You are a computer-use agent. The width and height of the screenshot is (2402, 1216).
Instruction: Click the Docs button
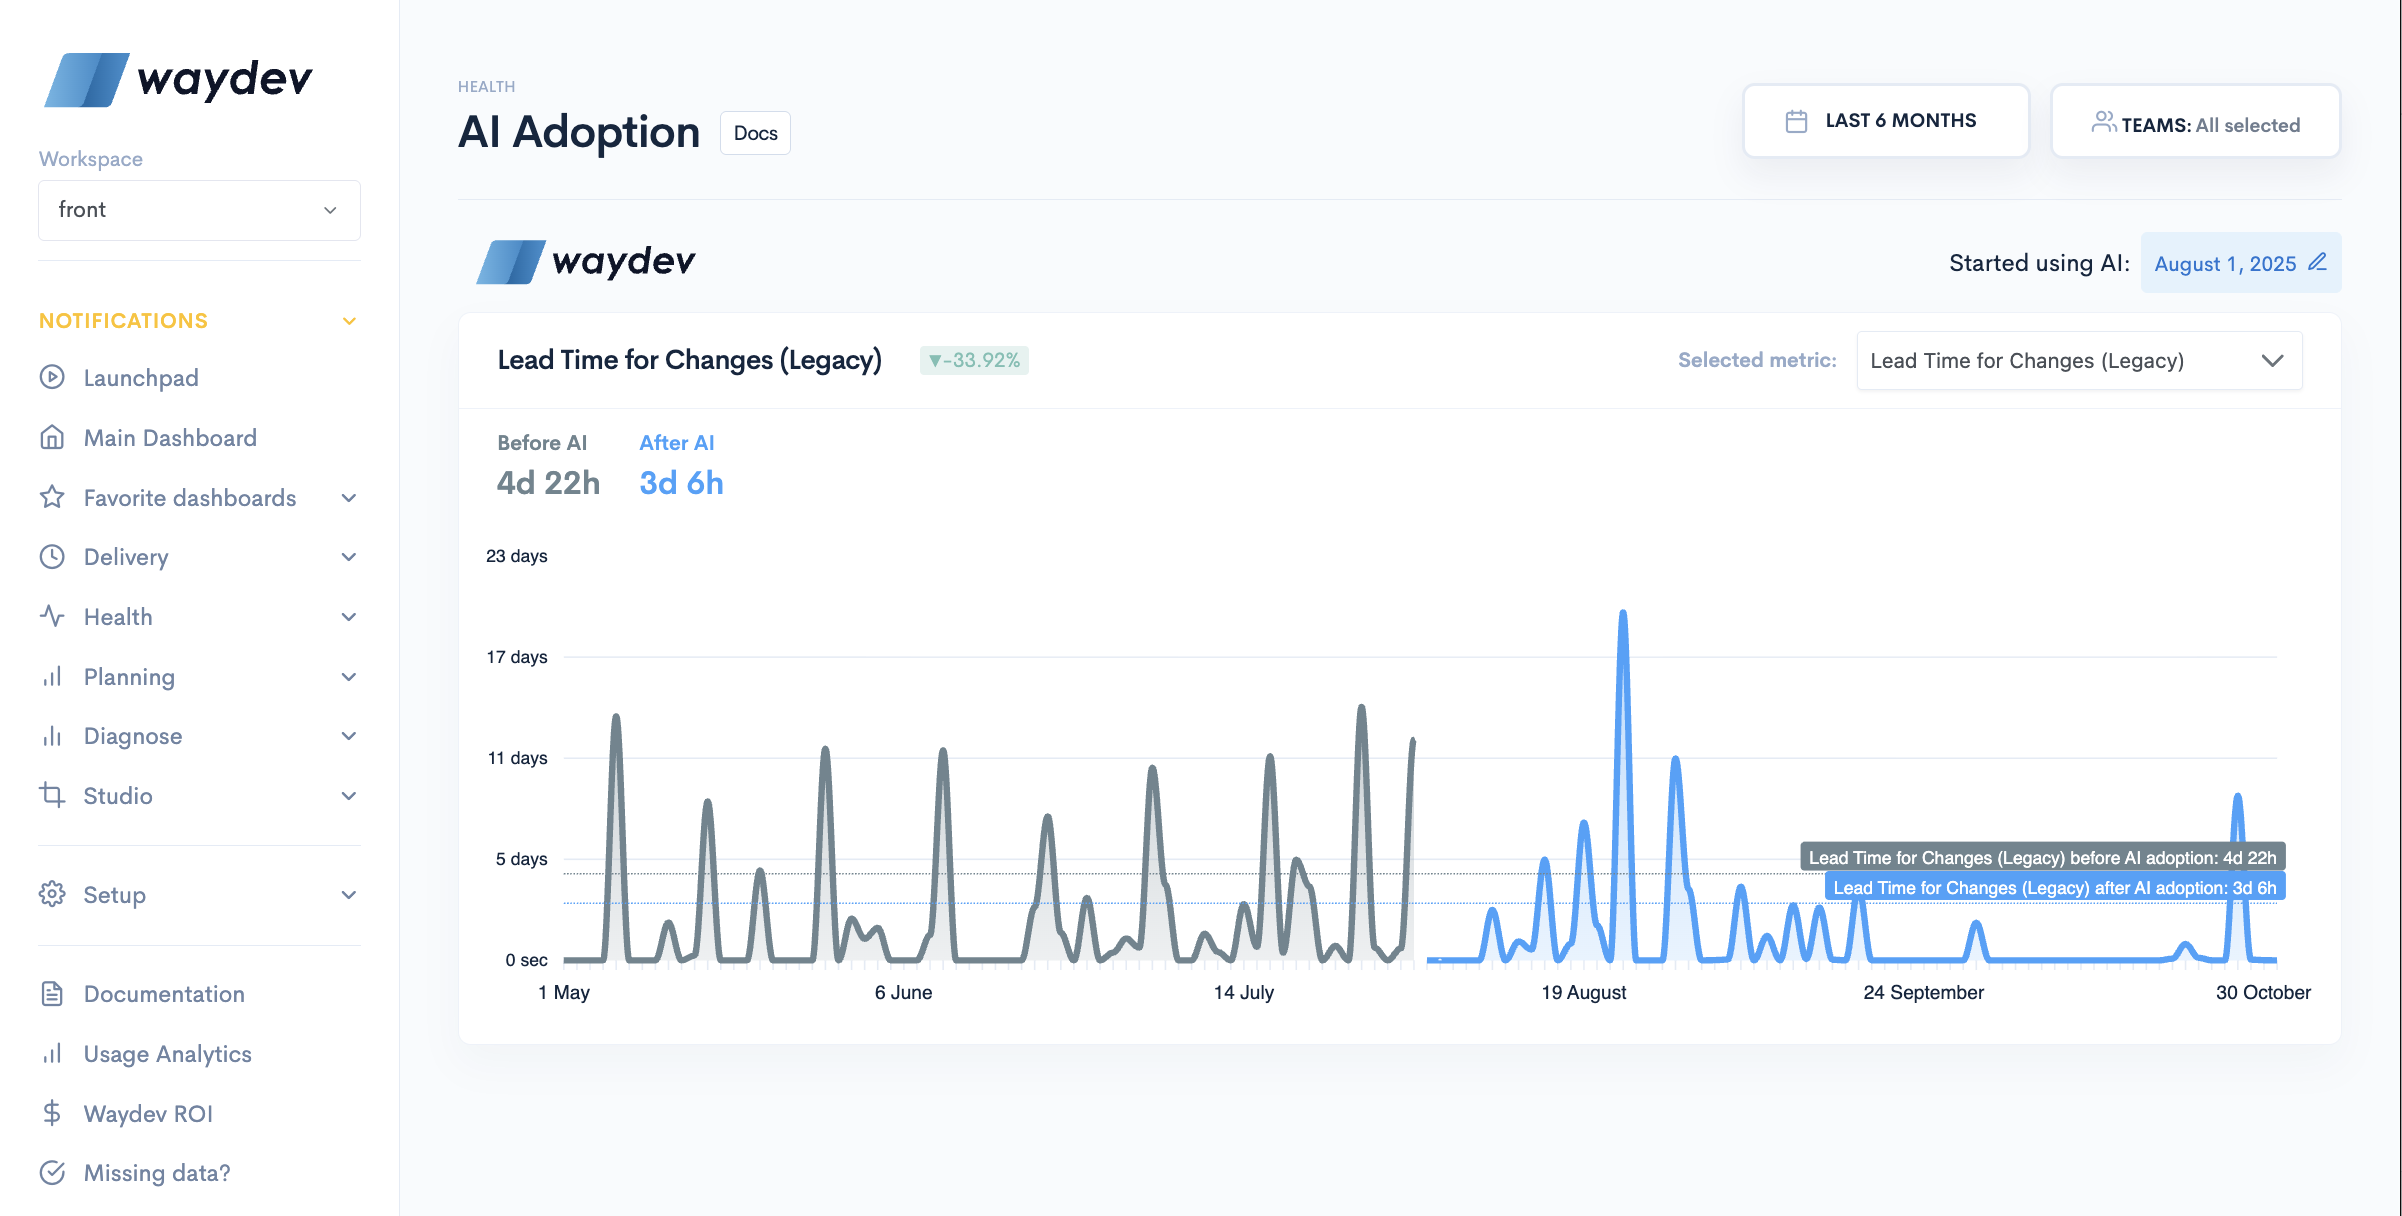pyautogui.click(x=755, y=133)
